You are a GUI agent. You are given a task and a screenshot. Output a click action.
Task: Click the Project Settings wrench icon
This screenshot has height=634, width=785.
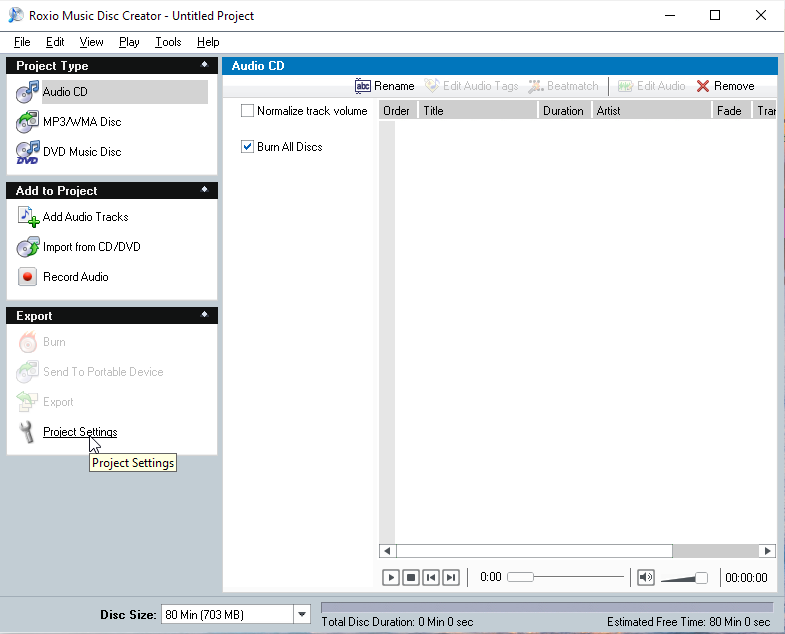(x=27, y=432)
